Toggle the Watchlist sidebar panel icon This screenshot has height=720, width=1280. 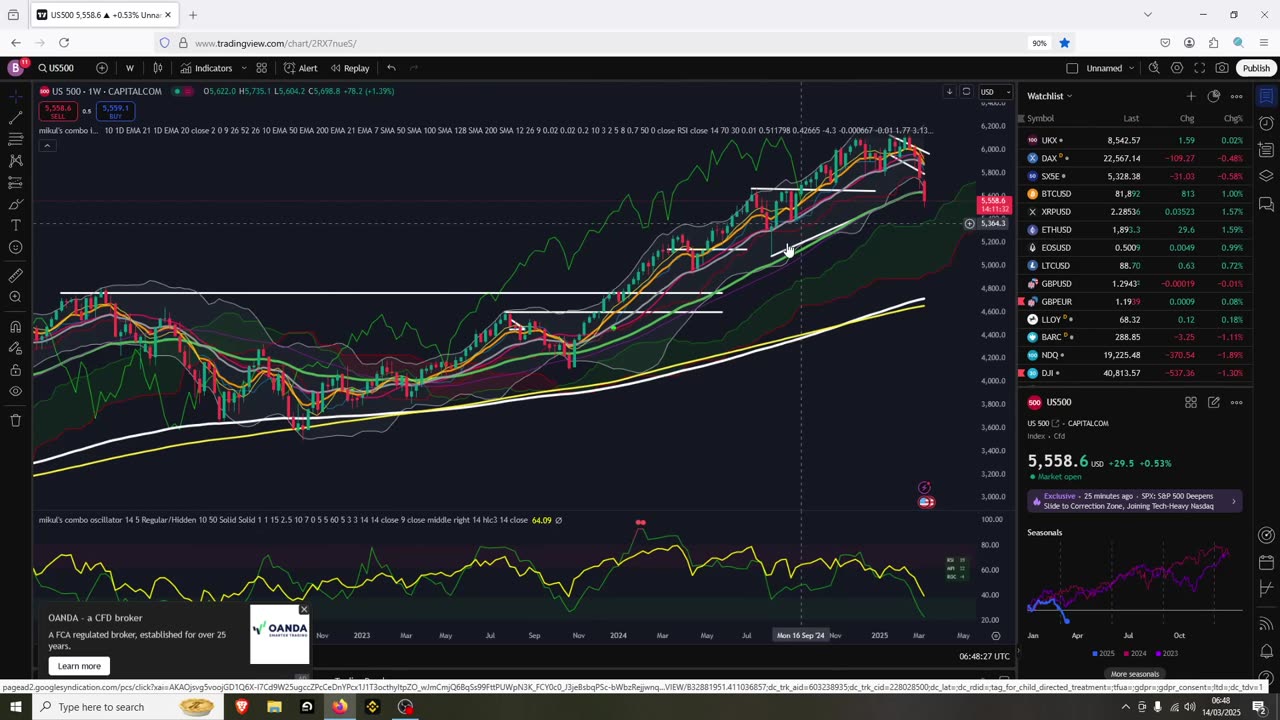pyautogui.click(x=1266, y=96)
